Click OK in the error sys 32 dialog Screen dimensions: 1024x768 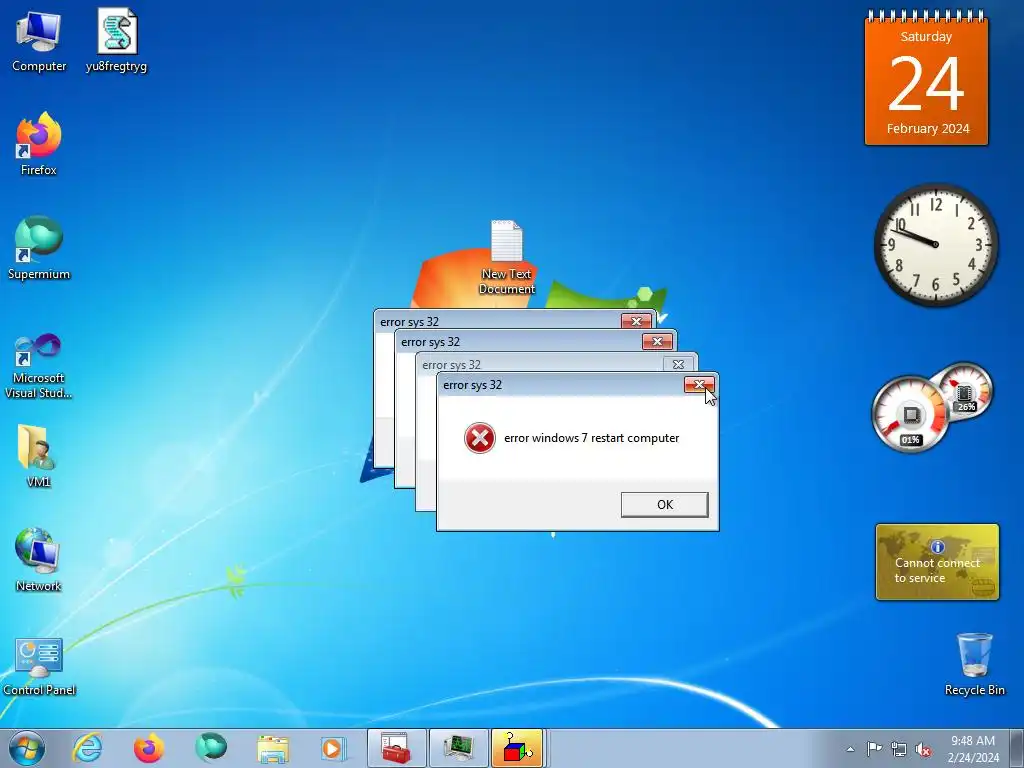[x=665, y=505]
